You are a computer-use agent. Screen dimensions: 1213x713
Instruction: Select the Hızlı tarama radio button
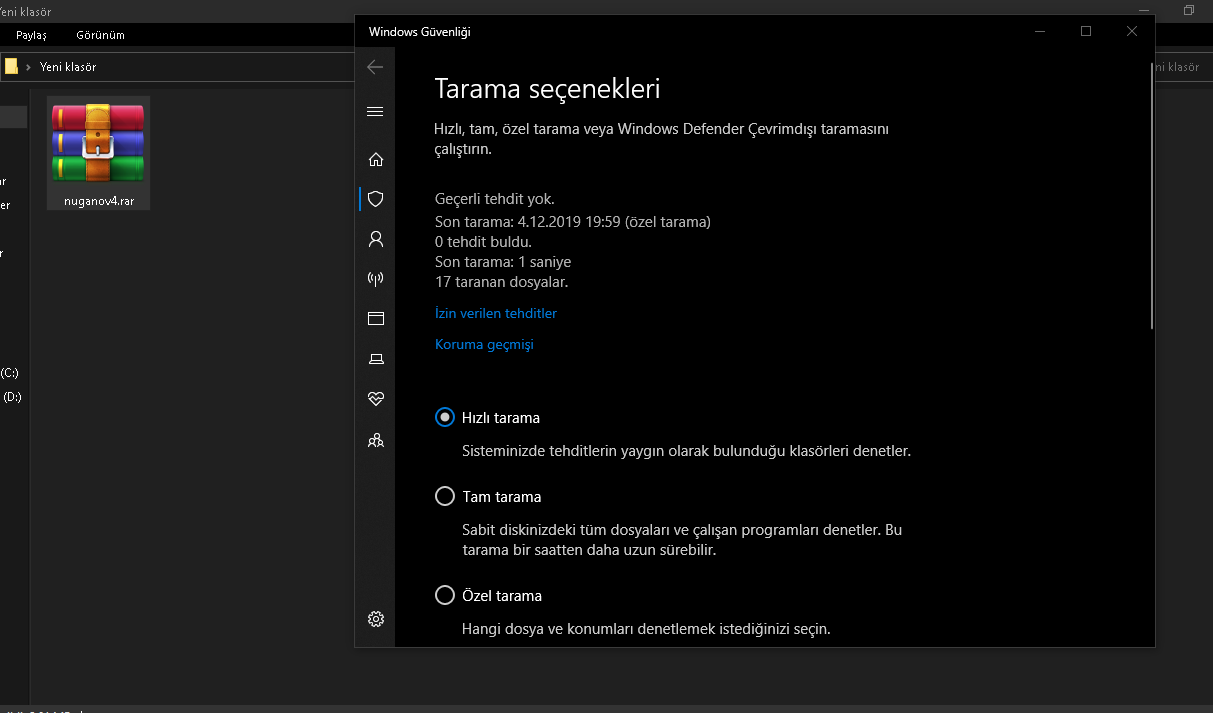[445, 418]
